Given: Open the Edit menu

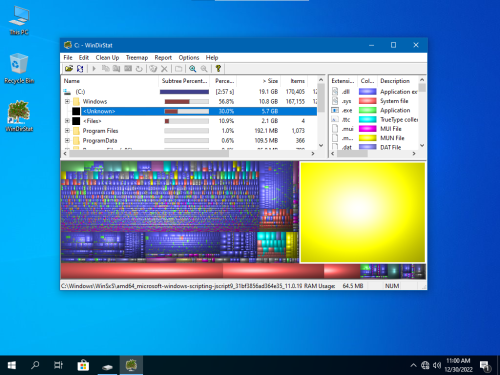Looking at the screenshot, I should (x=84, y=58).
